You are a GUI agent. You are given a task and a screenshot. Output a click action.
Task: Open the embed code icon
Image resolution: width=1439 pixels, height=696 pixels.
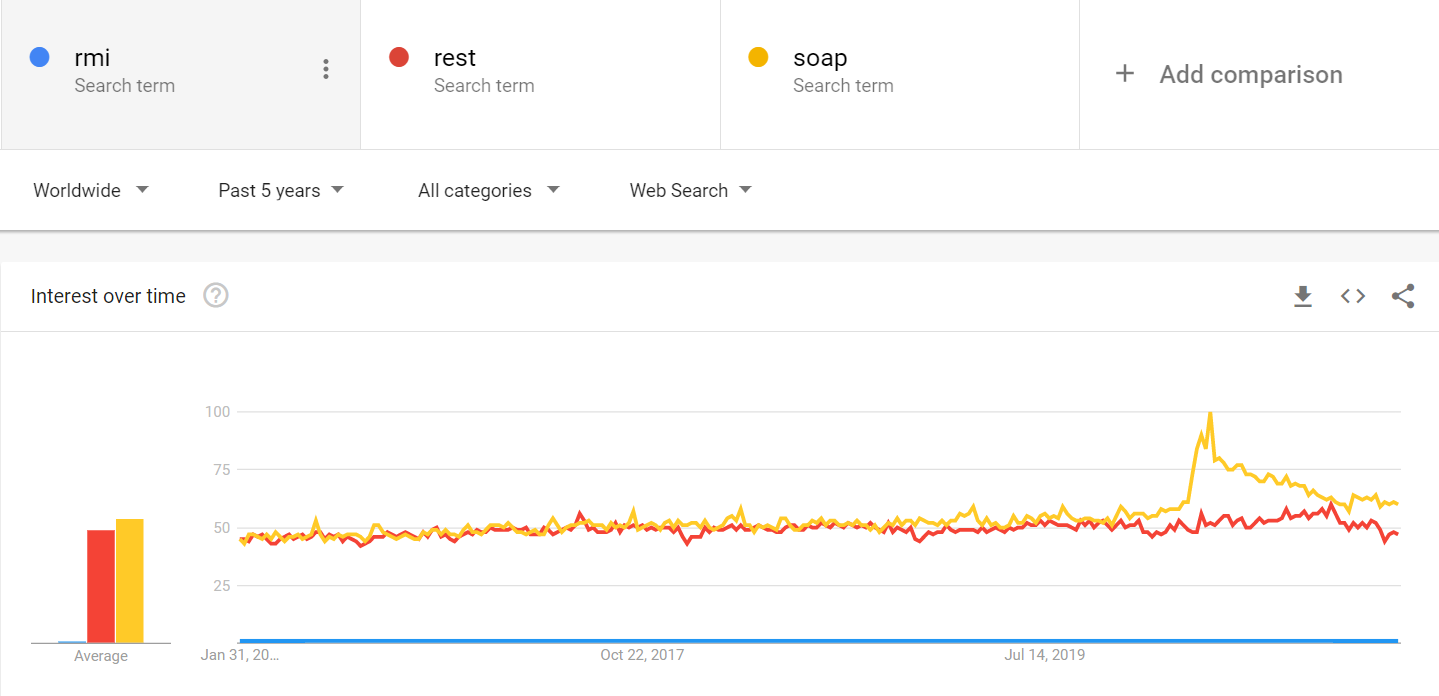click(1353, 296)
